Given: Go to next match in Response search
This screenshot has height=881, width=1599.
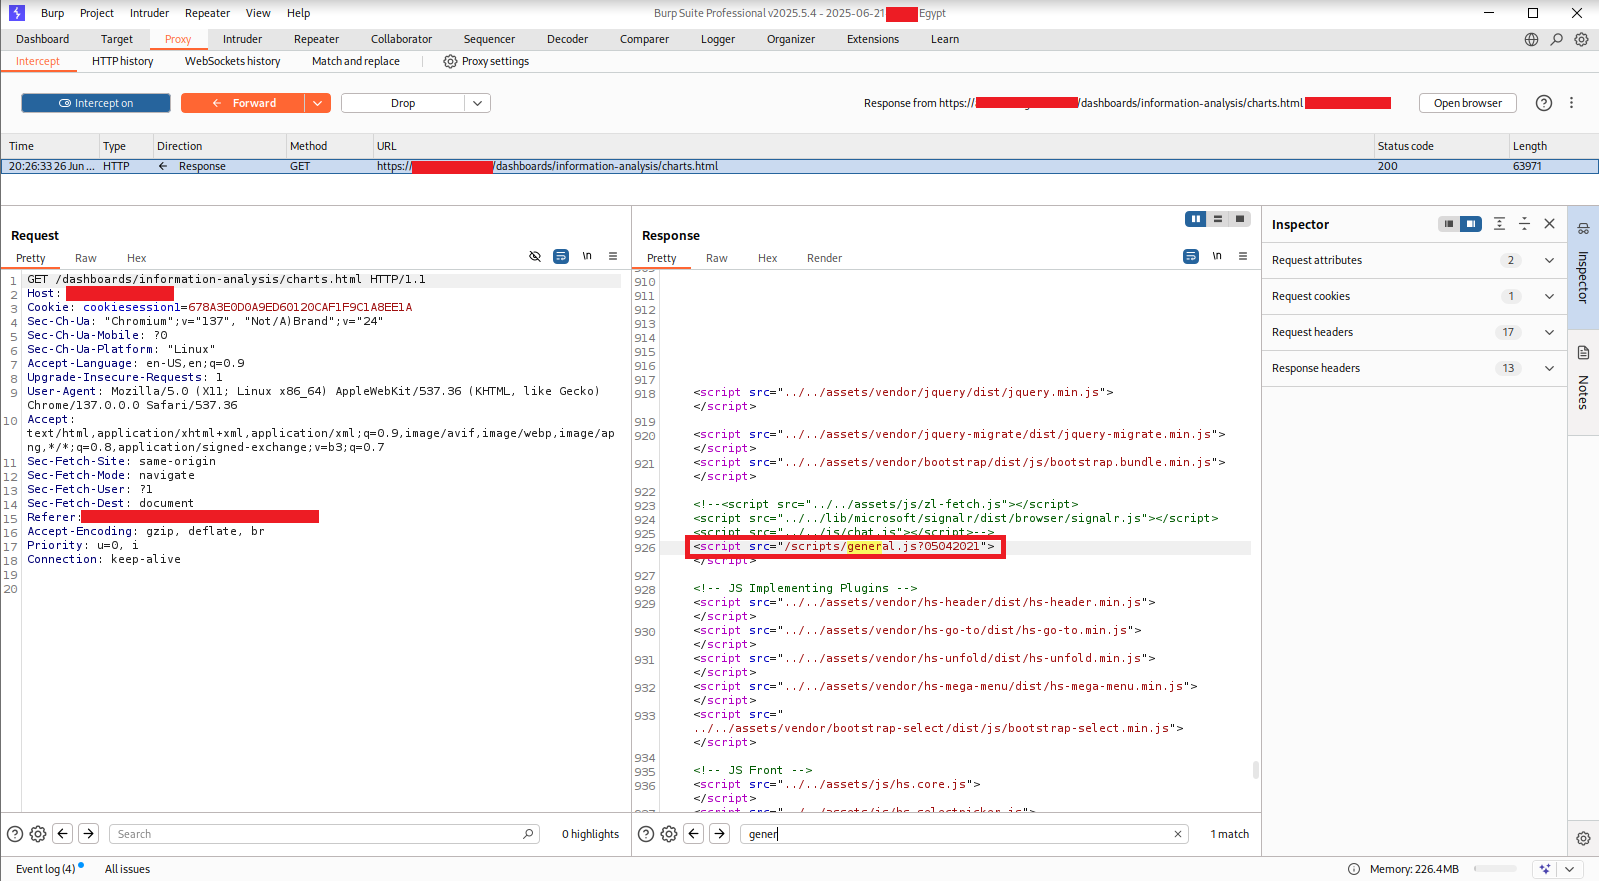Looking at the screenshot, I should [720, 833].
